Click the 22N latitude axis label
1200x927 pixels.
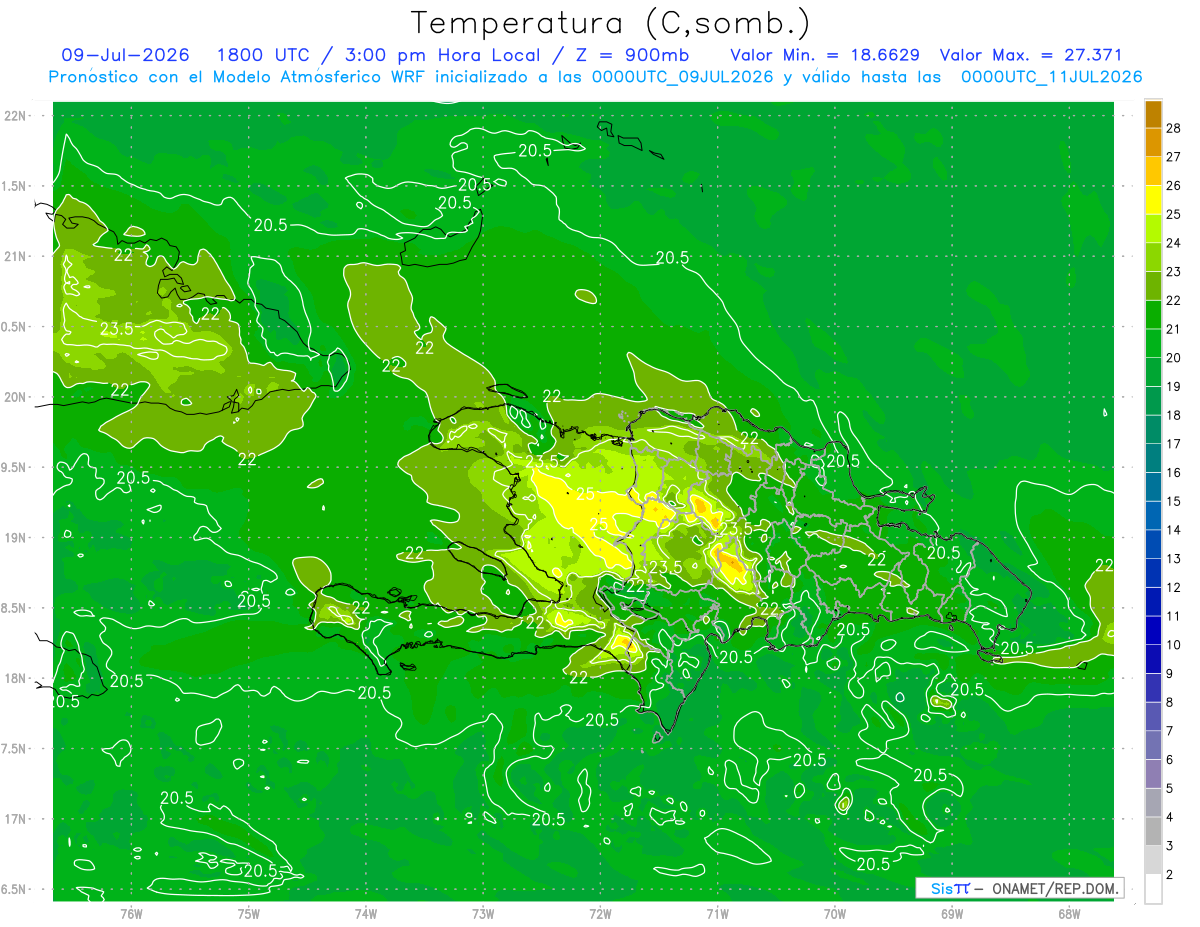16,115
